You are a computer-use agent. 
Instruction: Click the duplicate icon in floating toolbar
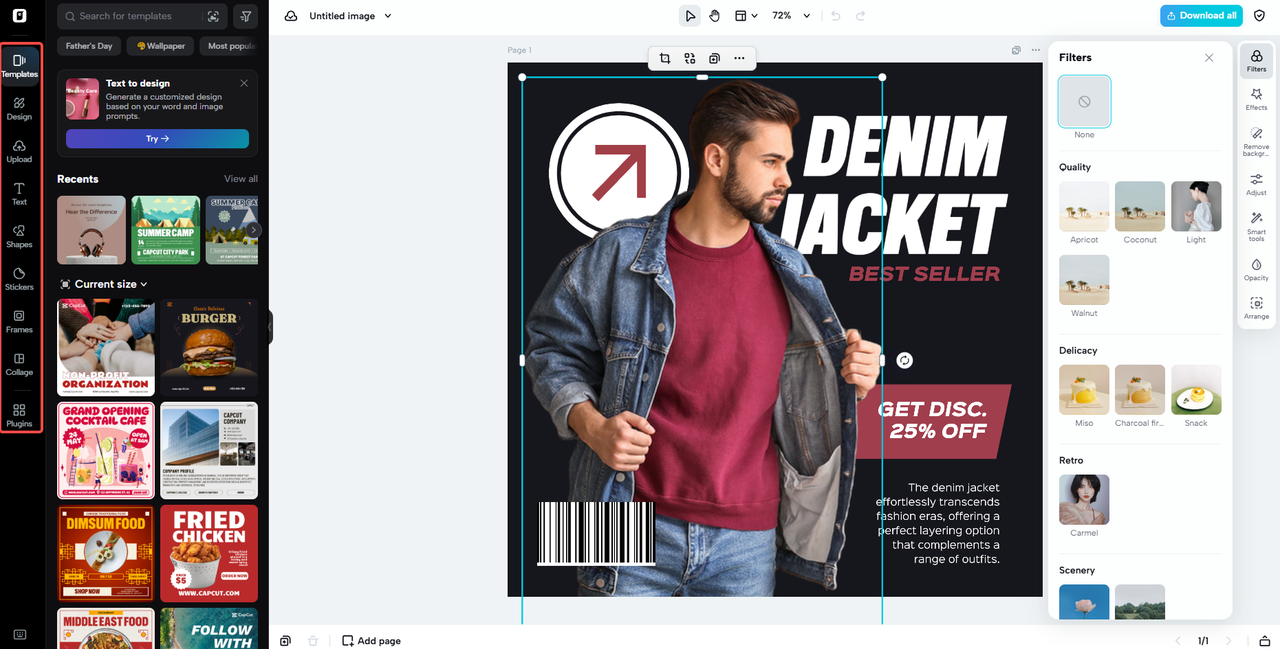[714, 59]
